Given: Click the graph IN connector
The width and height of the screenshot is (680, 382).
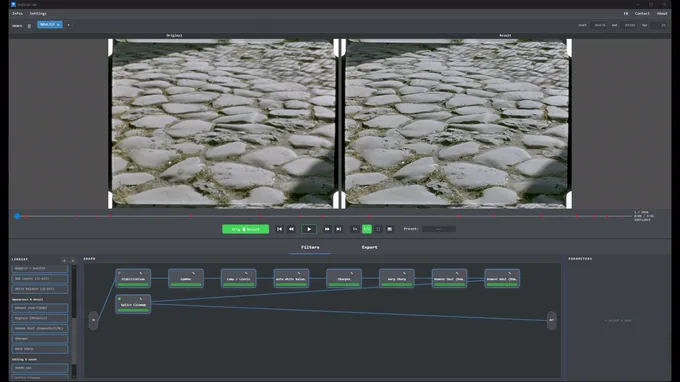Looking at the screenshot, I should pyautogui.click(x=93, y=320).
